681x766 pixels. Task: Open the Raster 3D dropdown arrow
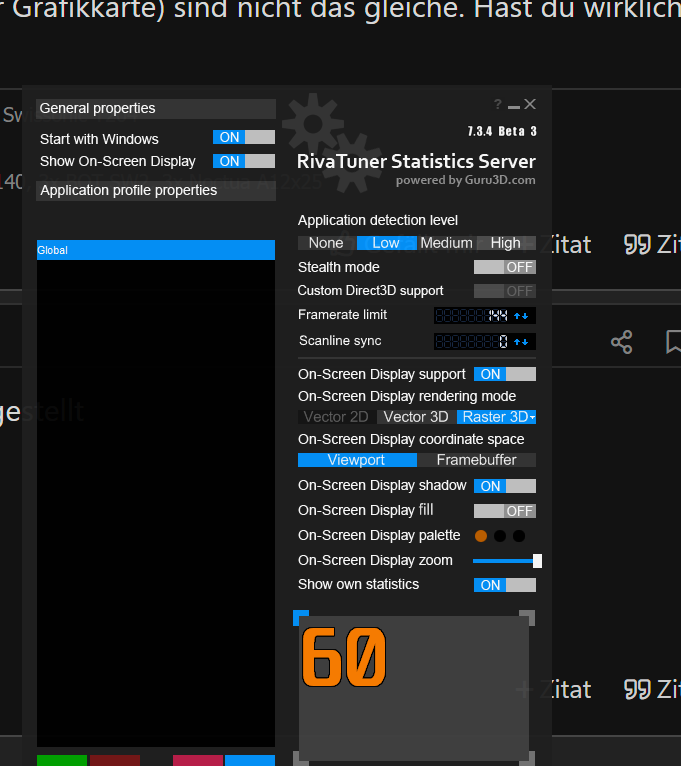(532, 417)
